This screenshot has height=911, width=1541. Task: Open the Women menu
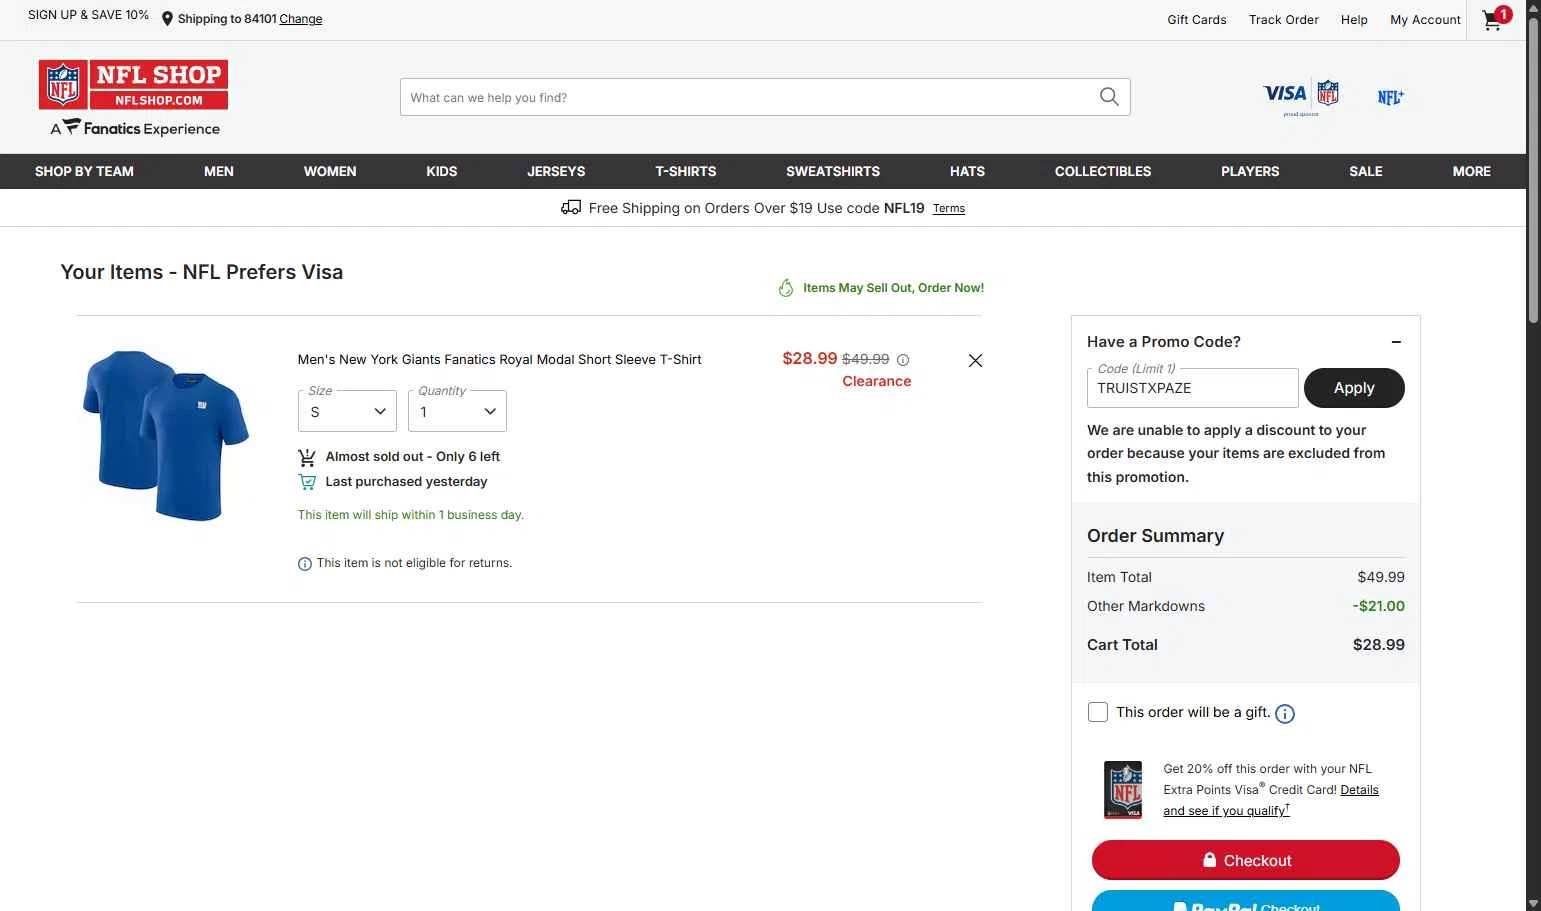pyautogui.click(x=330, y=171)
